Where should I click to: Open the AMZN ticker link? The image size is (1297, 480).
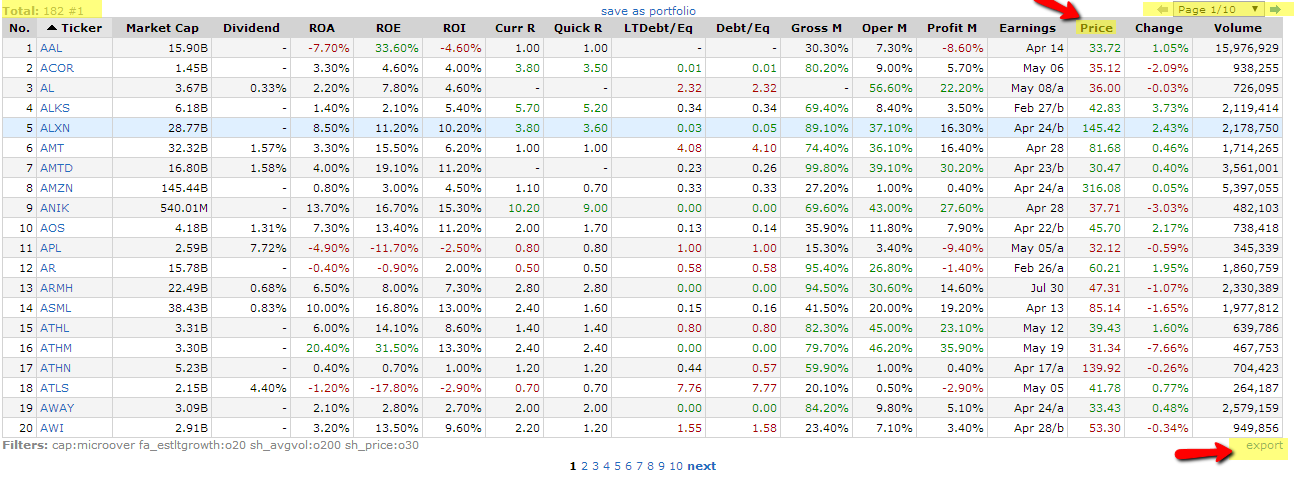[56, 188]
